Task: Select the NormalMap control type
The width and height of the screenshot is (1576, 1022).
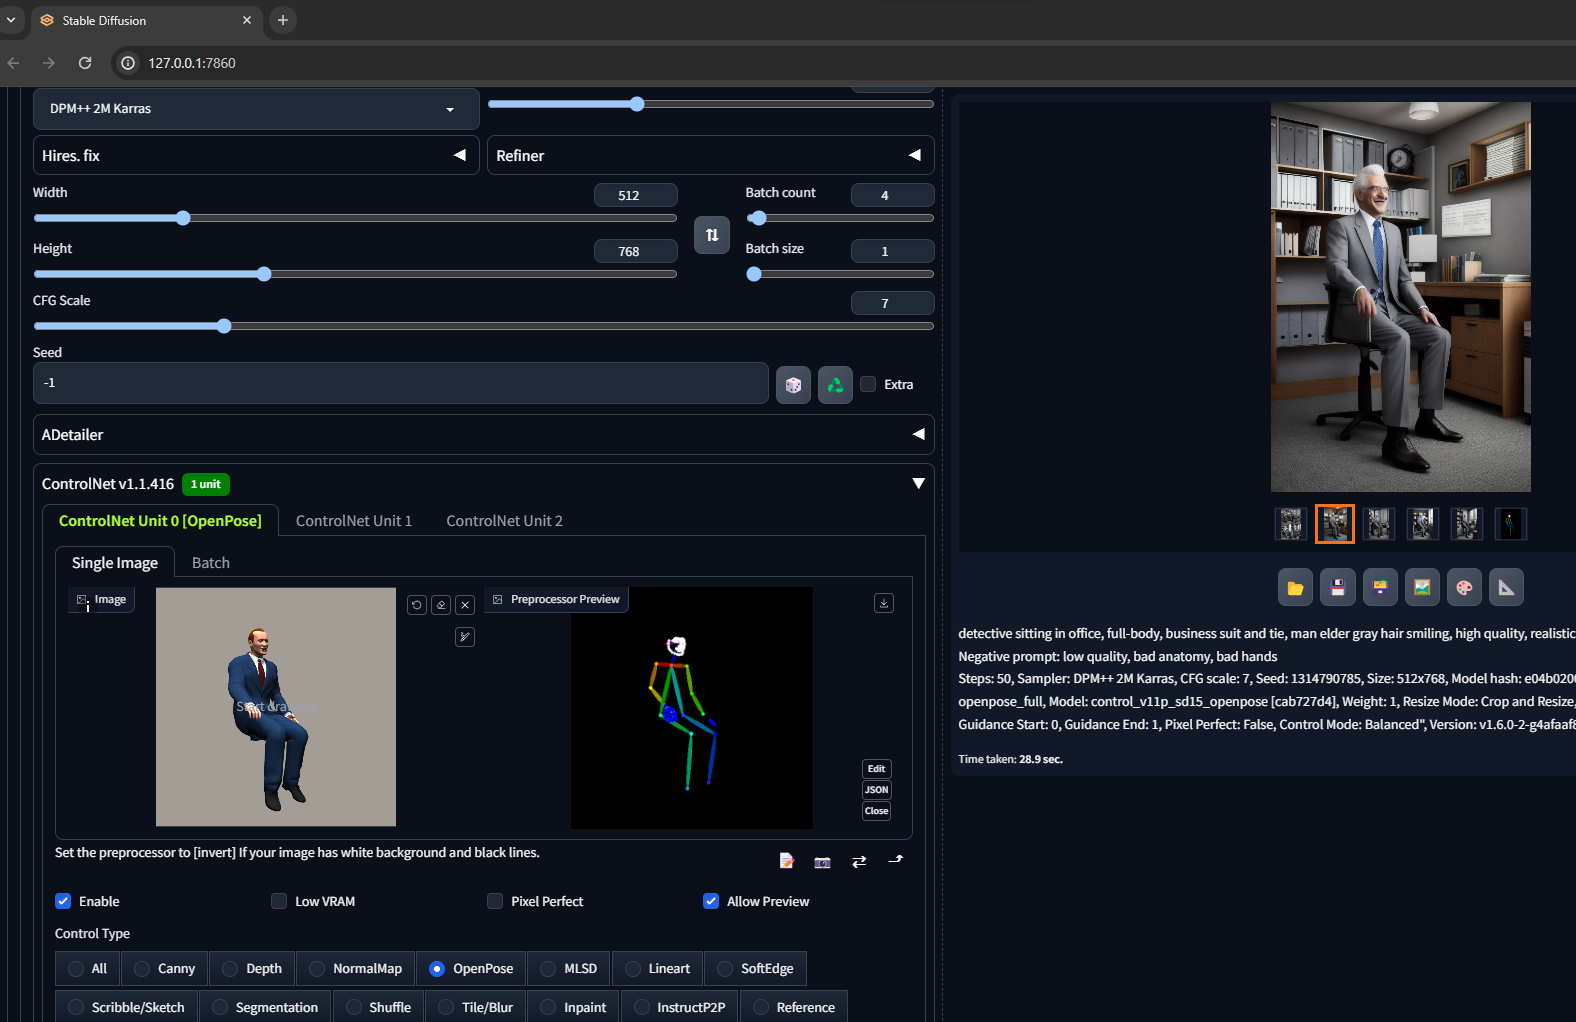Action: [x=356, y=969]
